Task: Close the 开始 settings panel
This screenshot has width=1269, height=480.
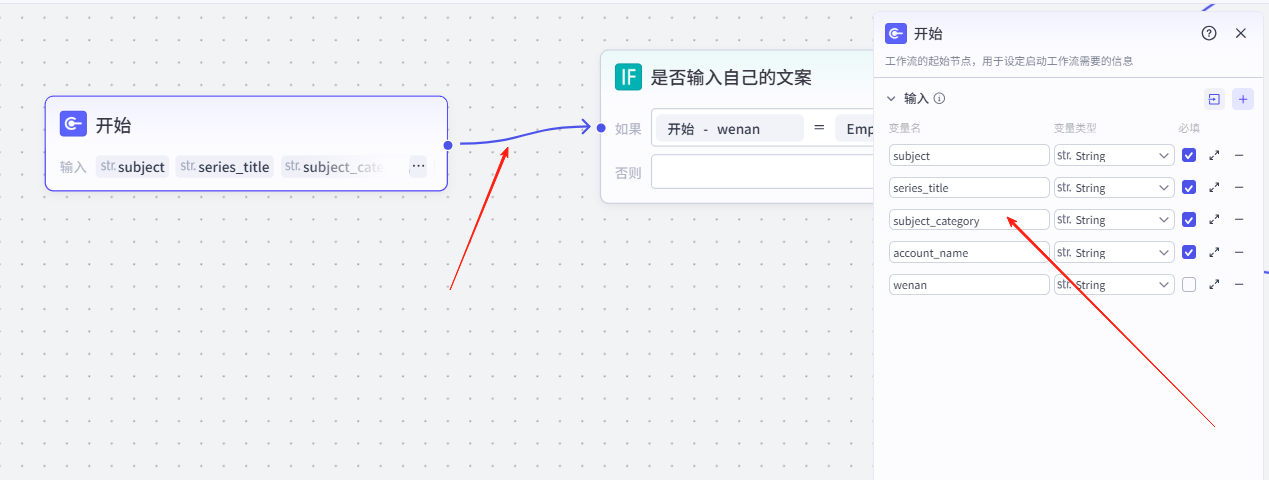Action: point(1241,33)
